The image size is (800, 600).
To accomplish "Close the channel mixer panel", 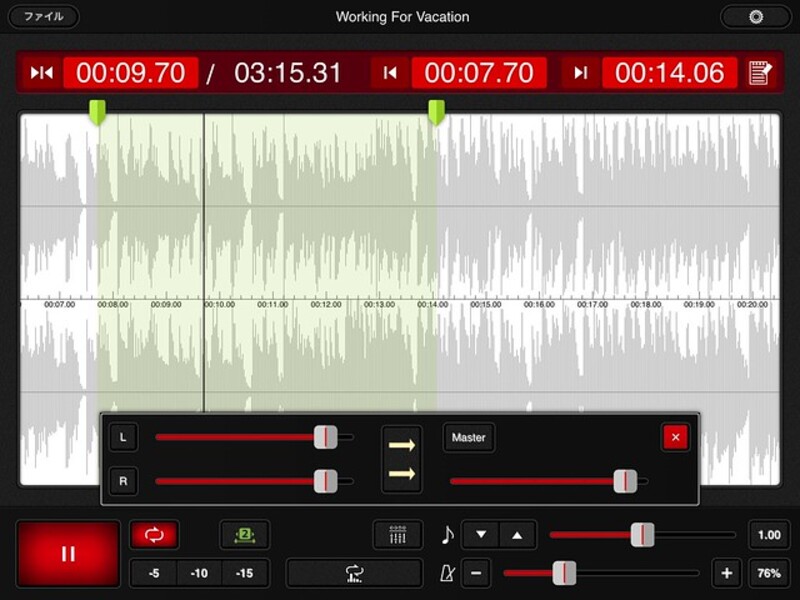I will point(675,437).
